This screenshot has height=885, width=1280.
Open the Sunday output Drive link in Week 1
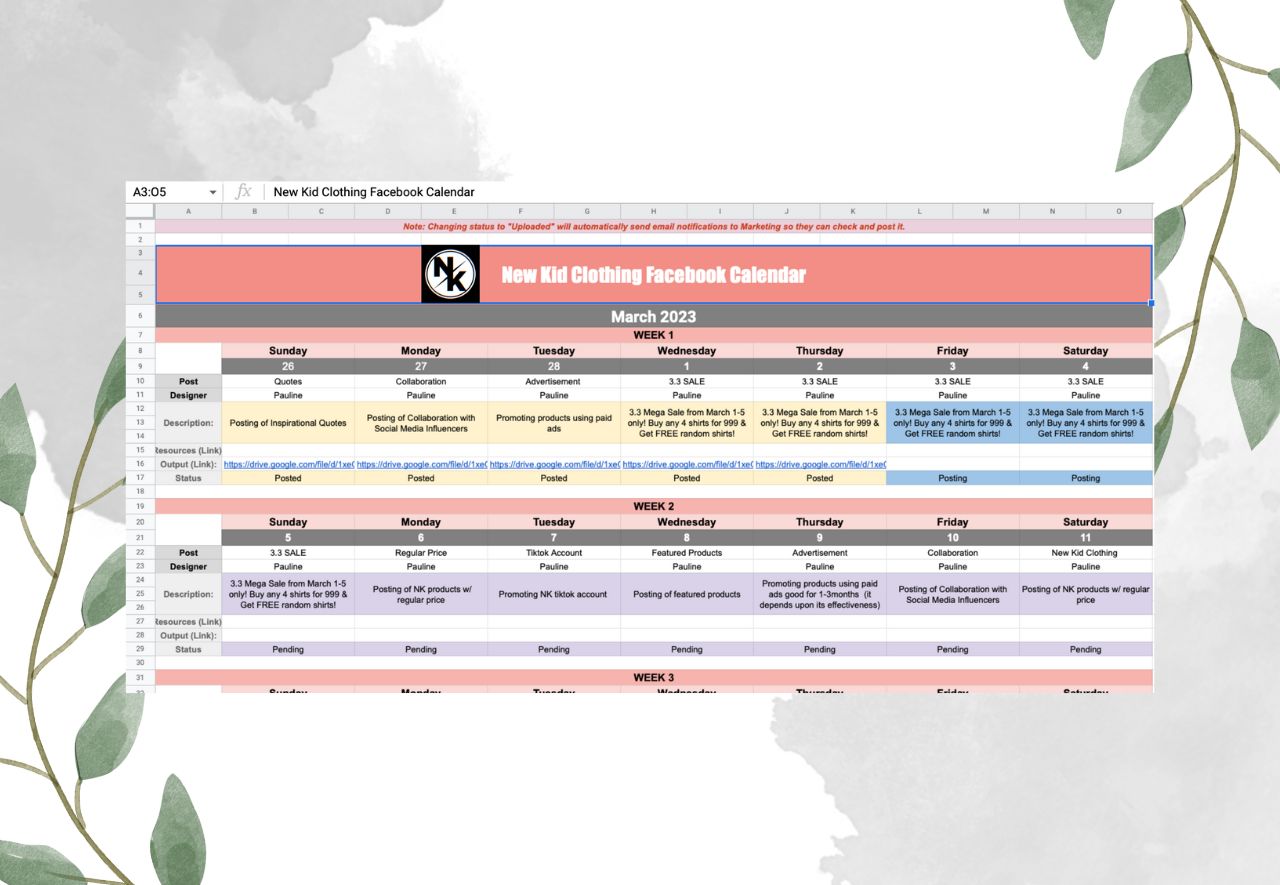click(288, 464)
